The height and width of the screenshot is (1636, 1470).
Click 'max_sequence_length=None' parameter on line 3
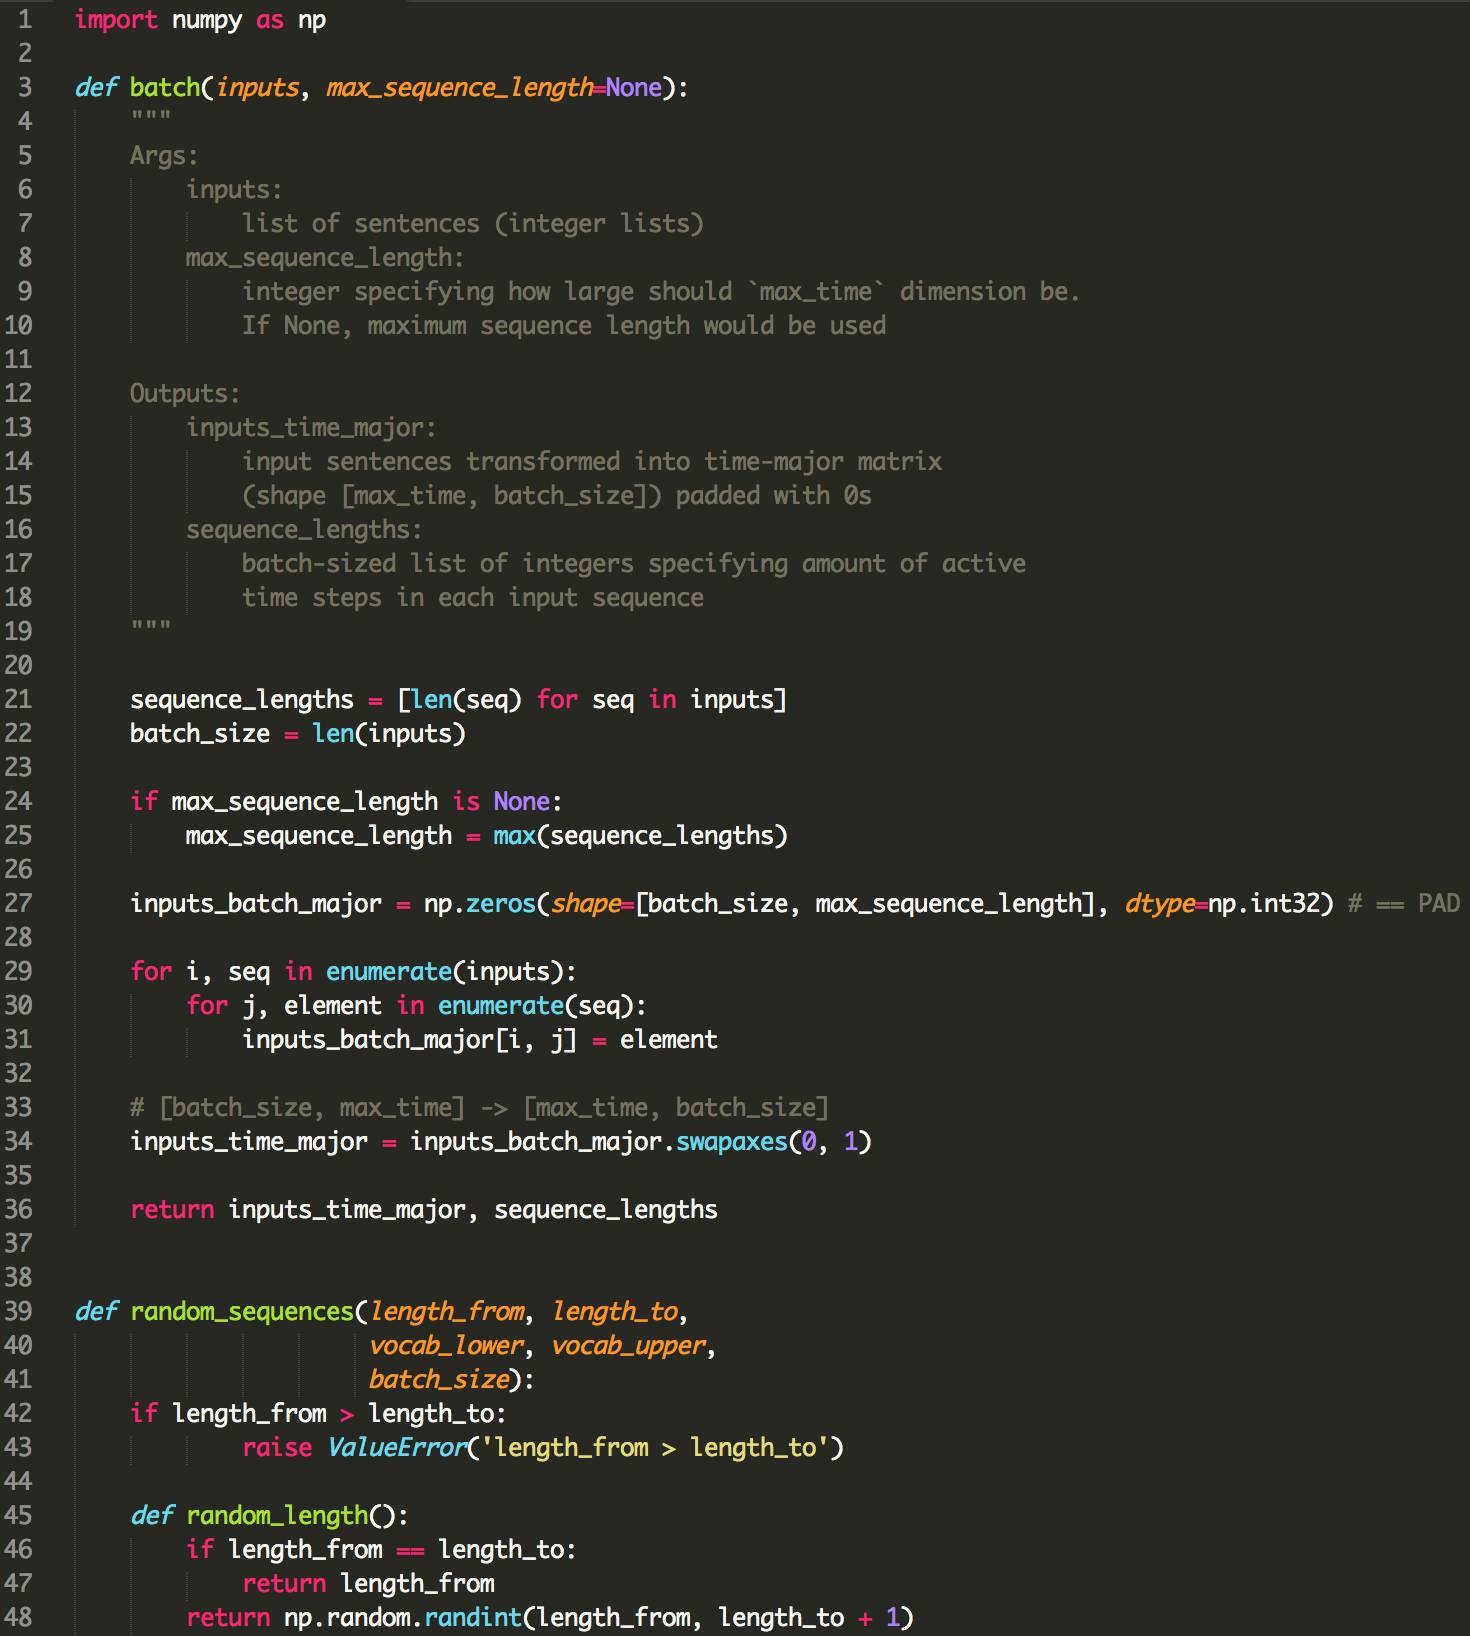[x=494, y=88]
